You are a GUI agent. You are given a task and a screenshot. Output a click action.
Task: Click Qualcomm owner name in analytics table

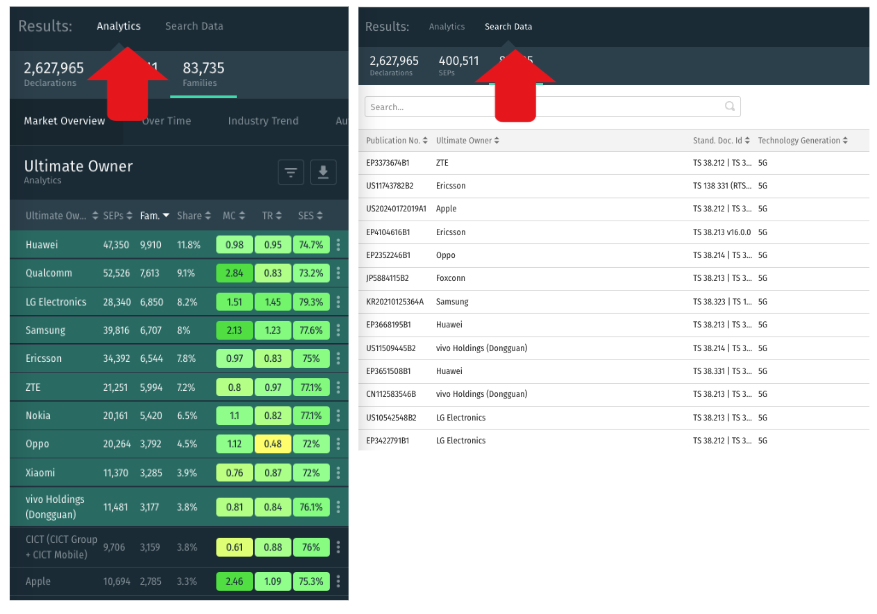point(49,273)
